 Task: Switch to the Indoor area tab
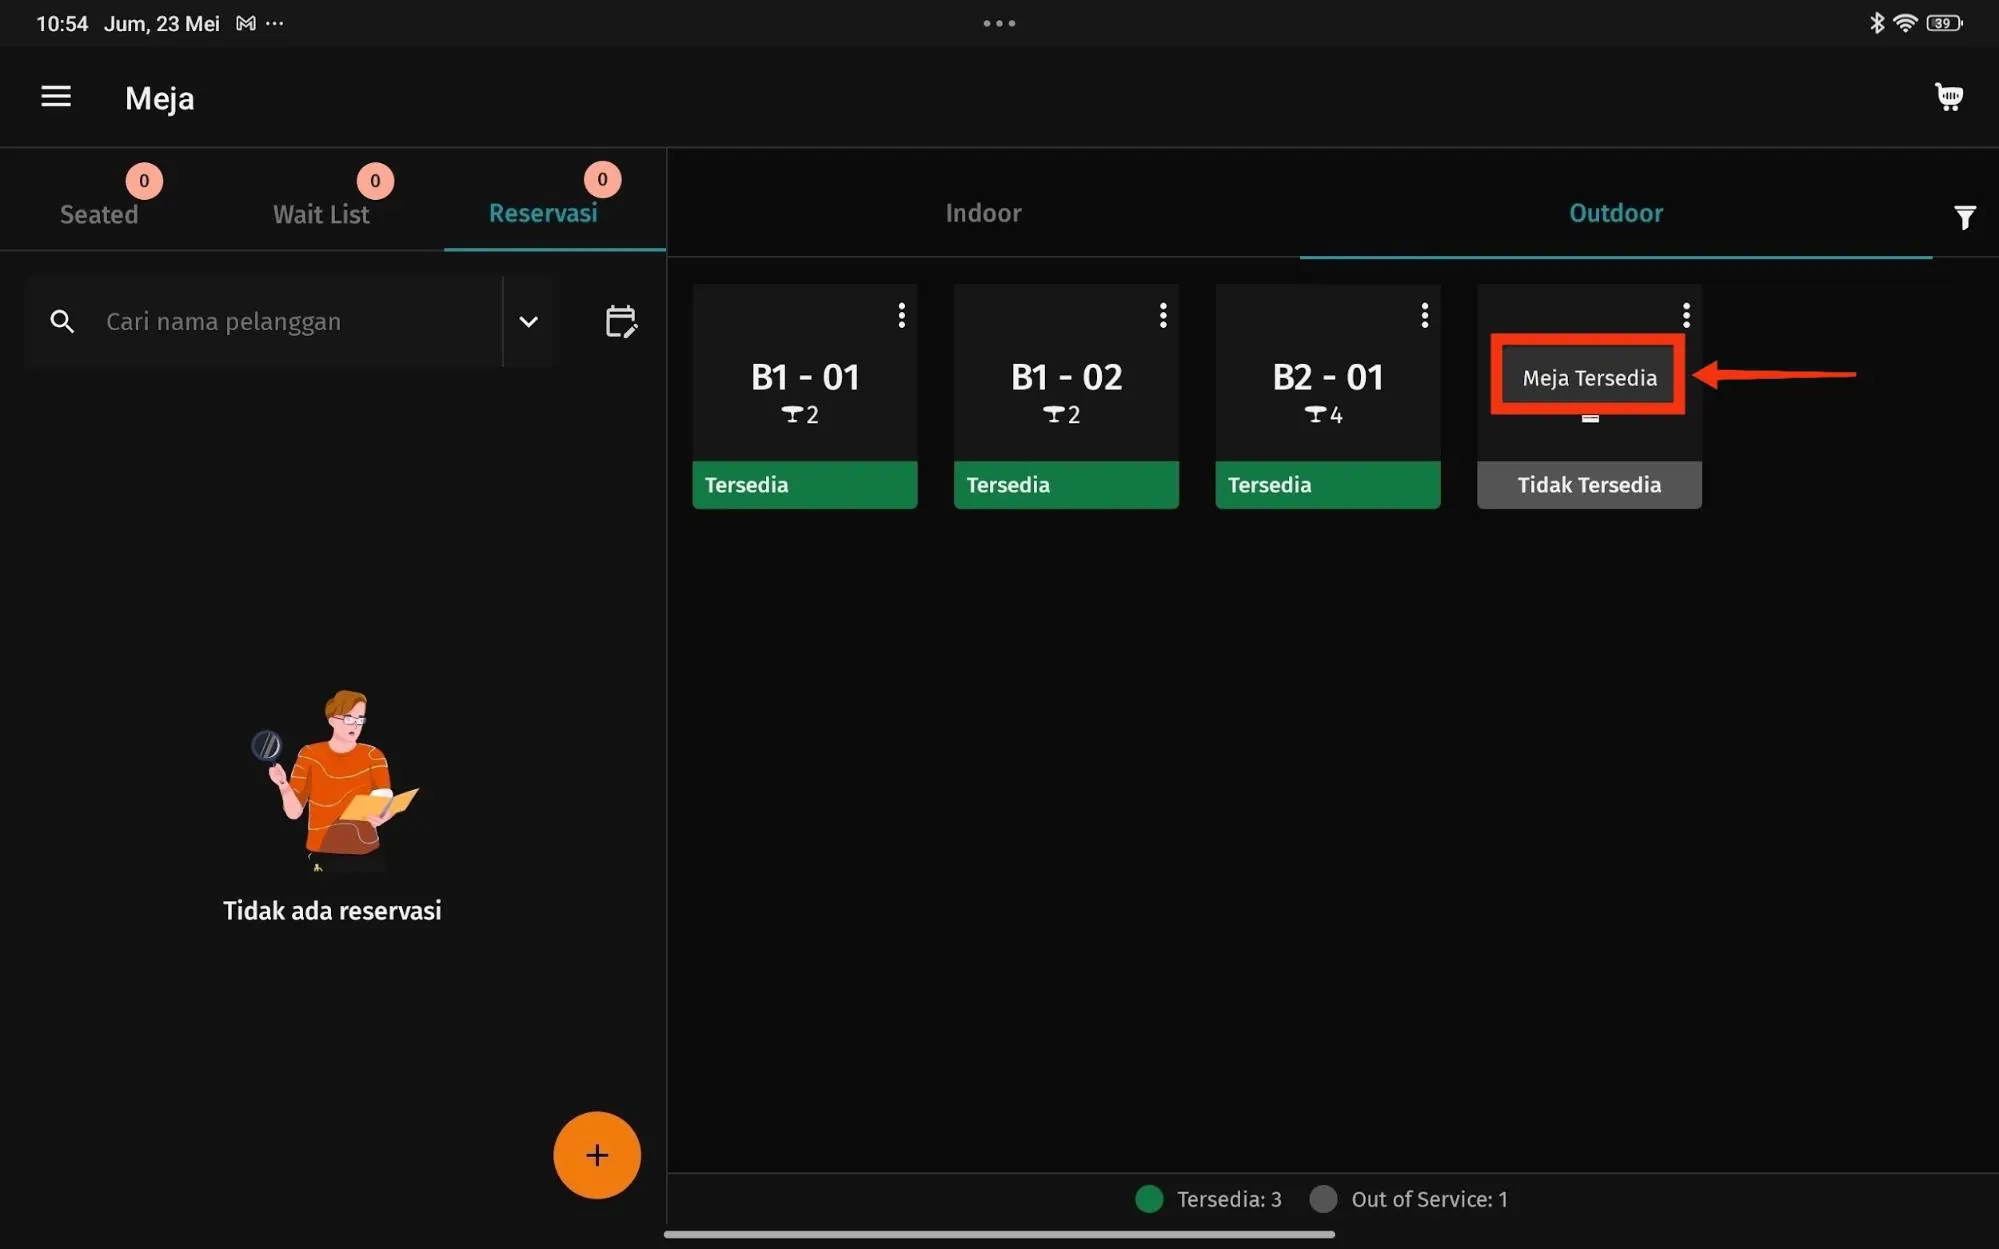(983, 213)
